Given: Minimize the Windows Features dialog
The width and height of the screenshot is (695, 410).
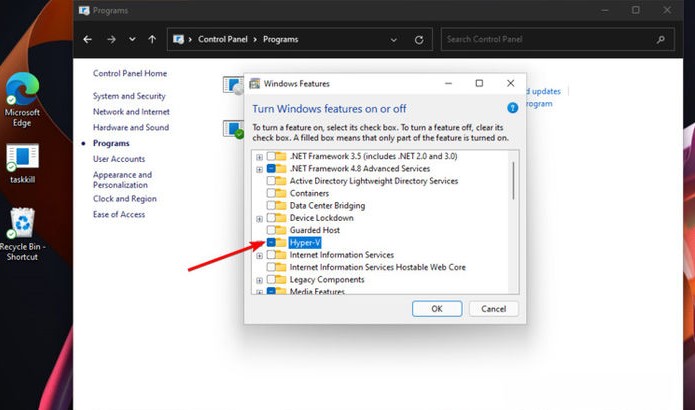Looking at the screenshot, I should pos(449,83).
